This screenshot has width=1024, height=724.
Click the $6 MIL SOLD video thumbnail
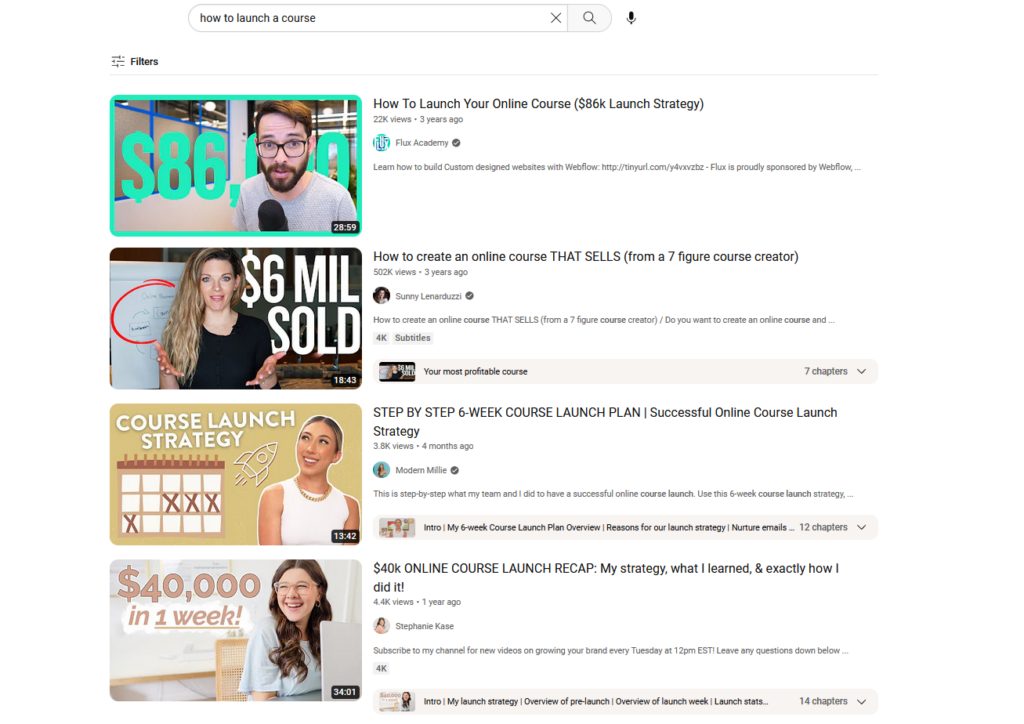tap(235, 318)
